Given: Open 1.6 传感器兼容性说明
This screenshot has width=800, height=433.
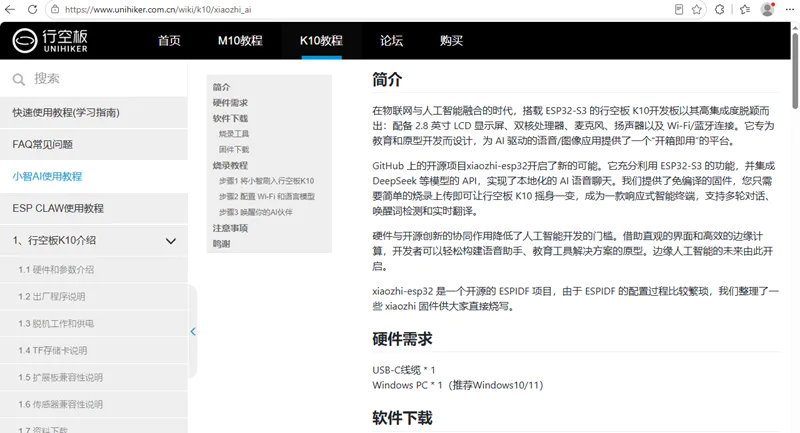Looking at the screenshot, I should click(94, 404).
